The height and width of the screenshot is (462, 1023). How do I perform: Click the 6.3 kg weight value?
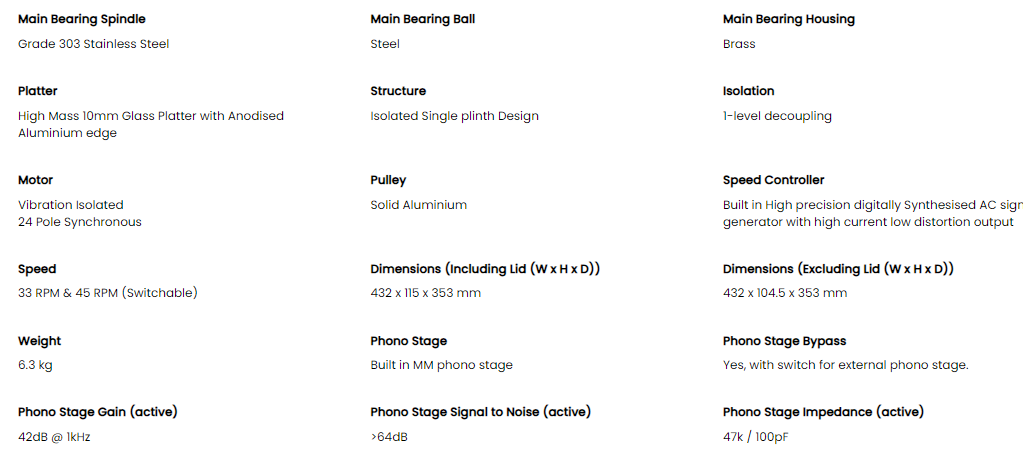pos(35,365)
